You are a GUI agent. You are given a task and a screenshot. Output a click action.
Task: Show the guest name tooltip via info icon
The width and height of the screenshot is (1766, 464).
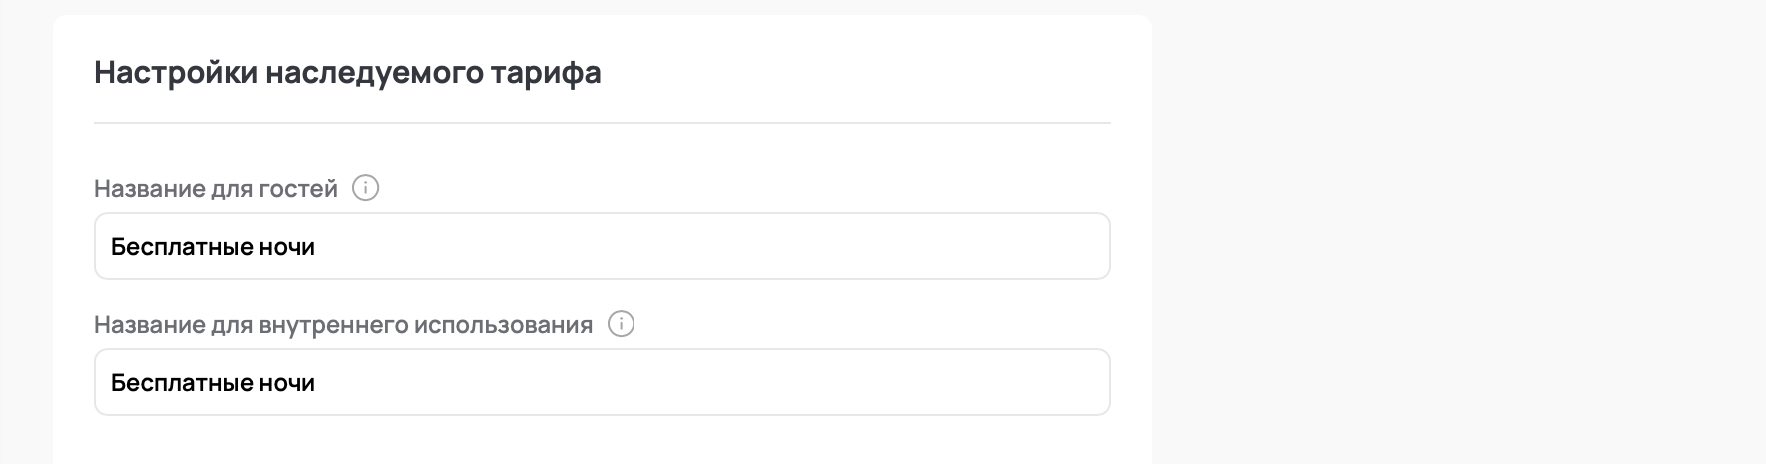tap(366, 188)
